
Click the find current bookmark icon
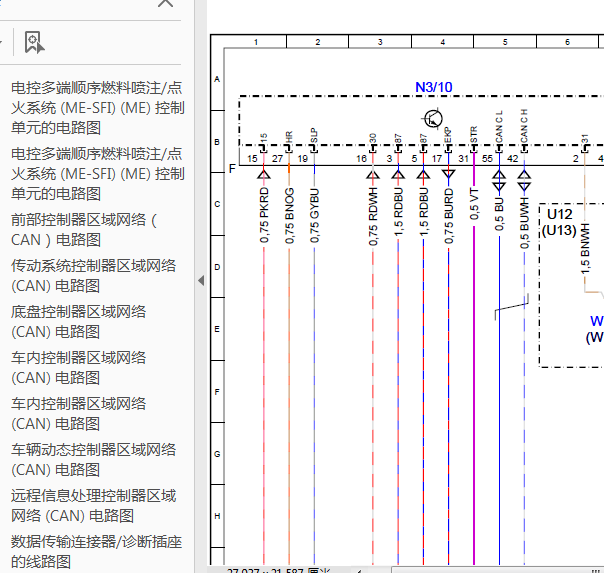(34, 42)
